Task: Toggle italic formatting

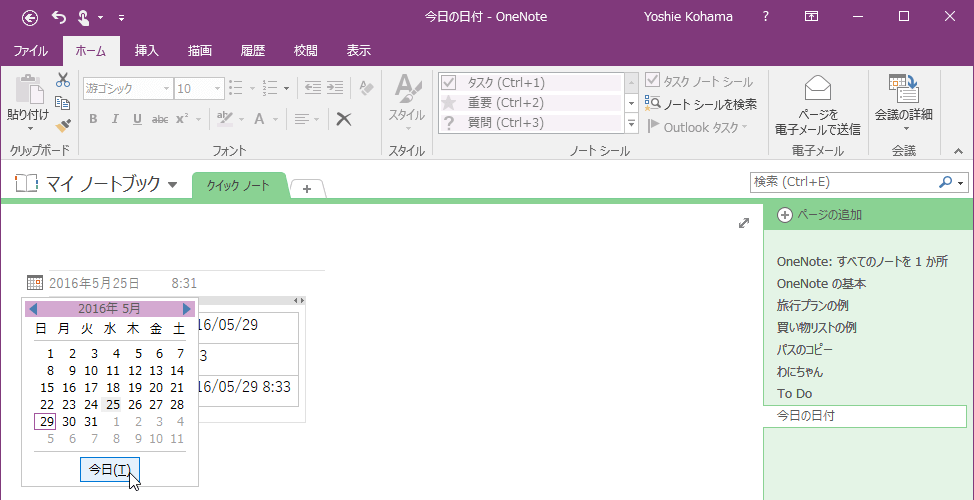Action: [115, 119]
